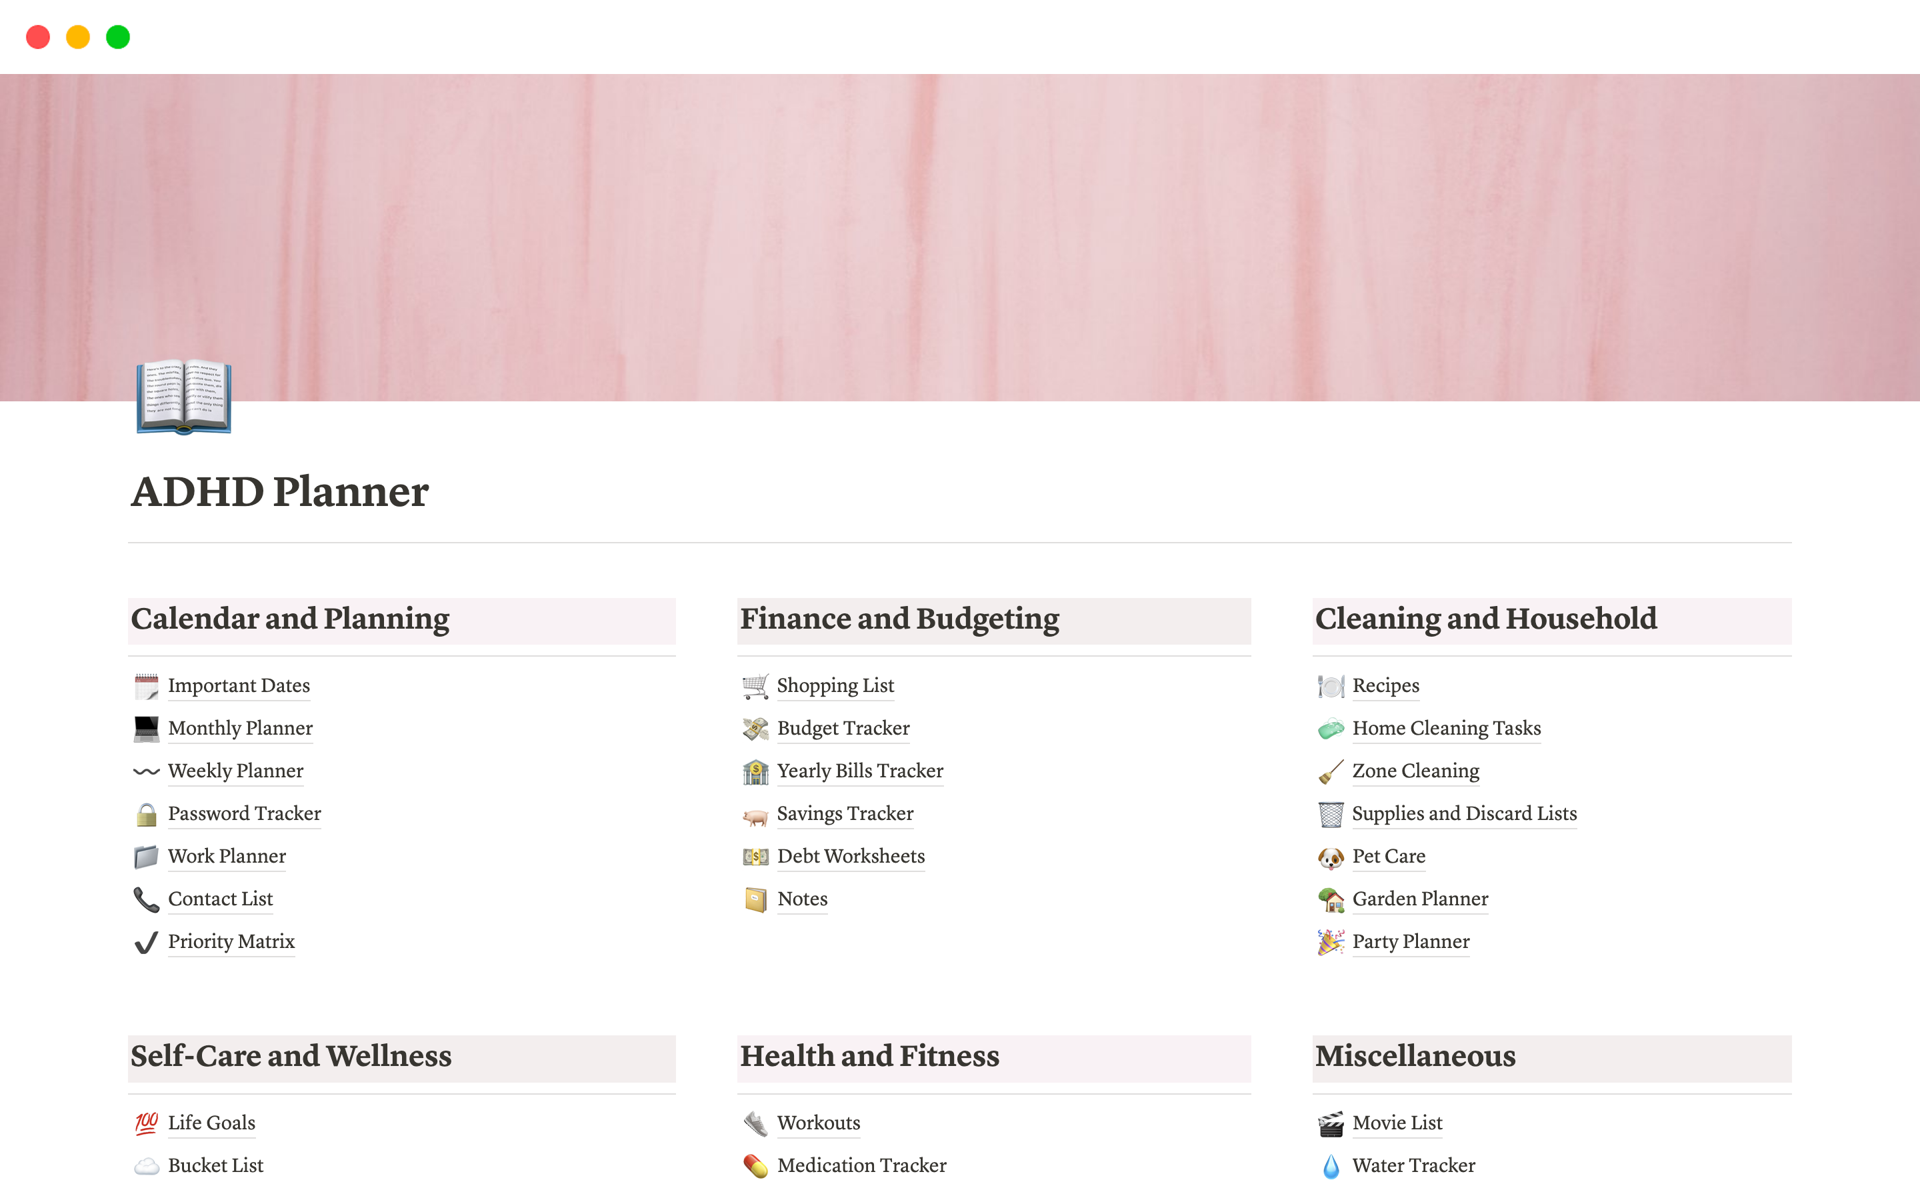Click the Life Goals link
The image size is (1920, 1200).
211,1123
